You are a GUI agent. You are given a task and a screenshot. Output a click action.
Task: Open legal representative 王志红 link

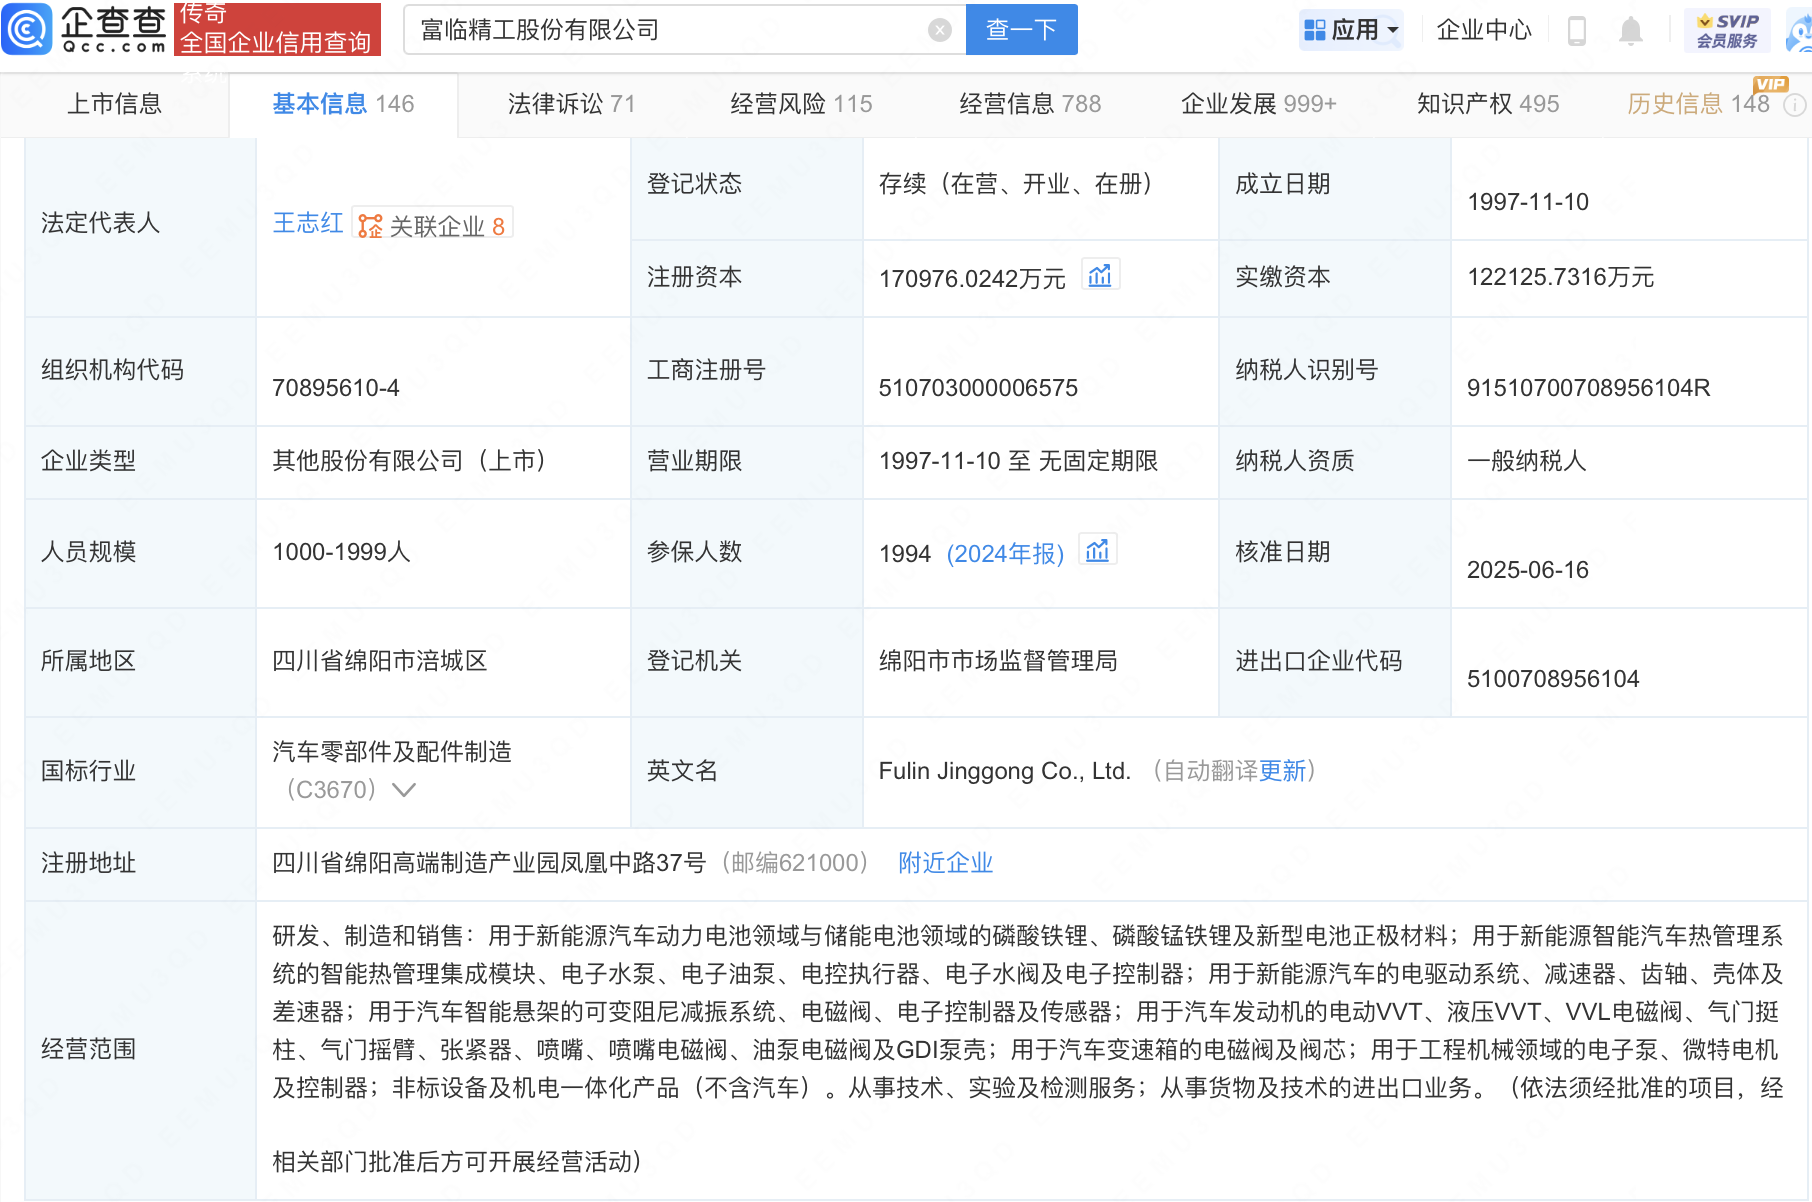point(308,223)
